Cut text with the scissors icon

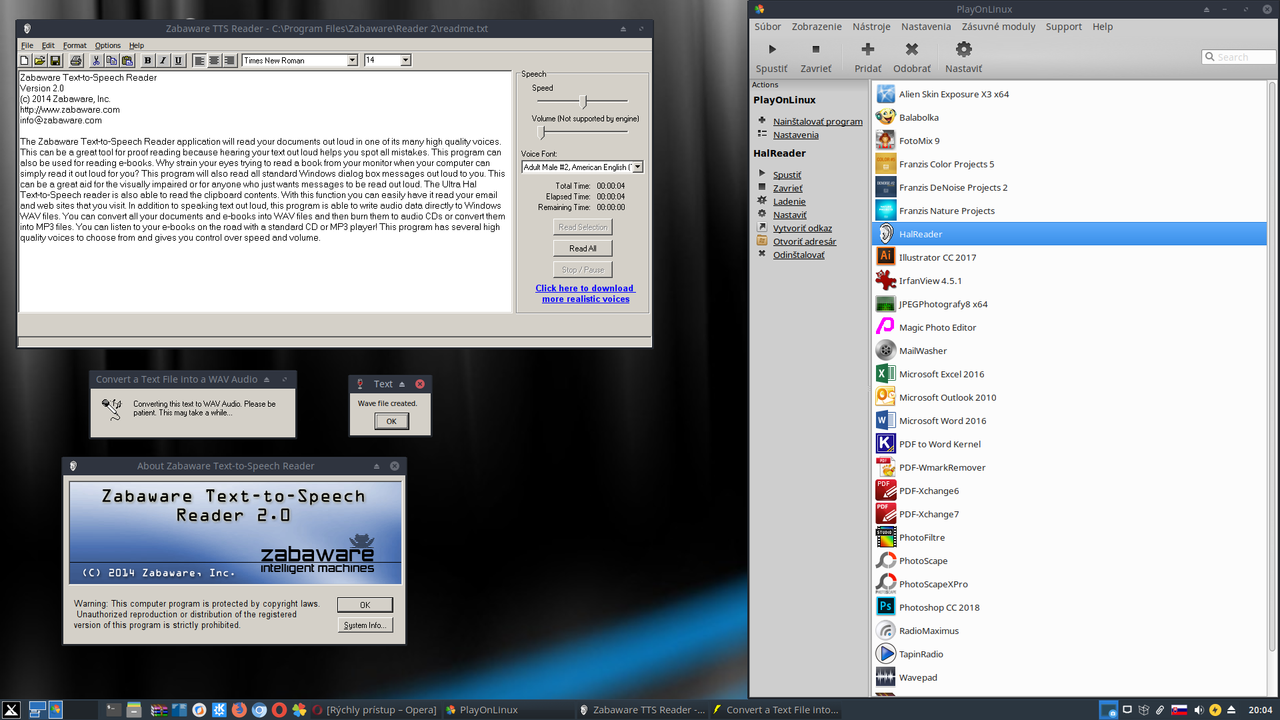click(96, 60)
